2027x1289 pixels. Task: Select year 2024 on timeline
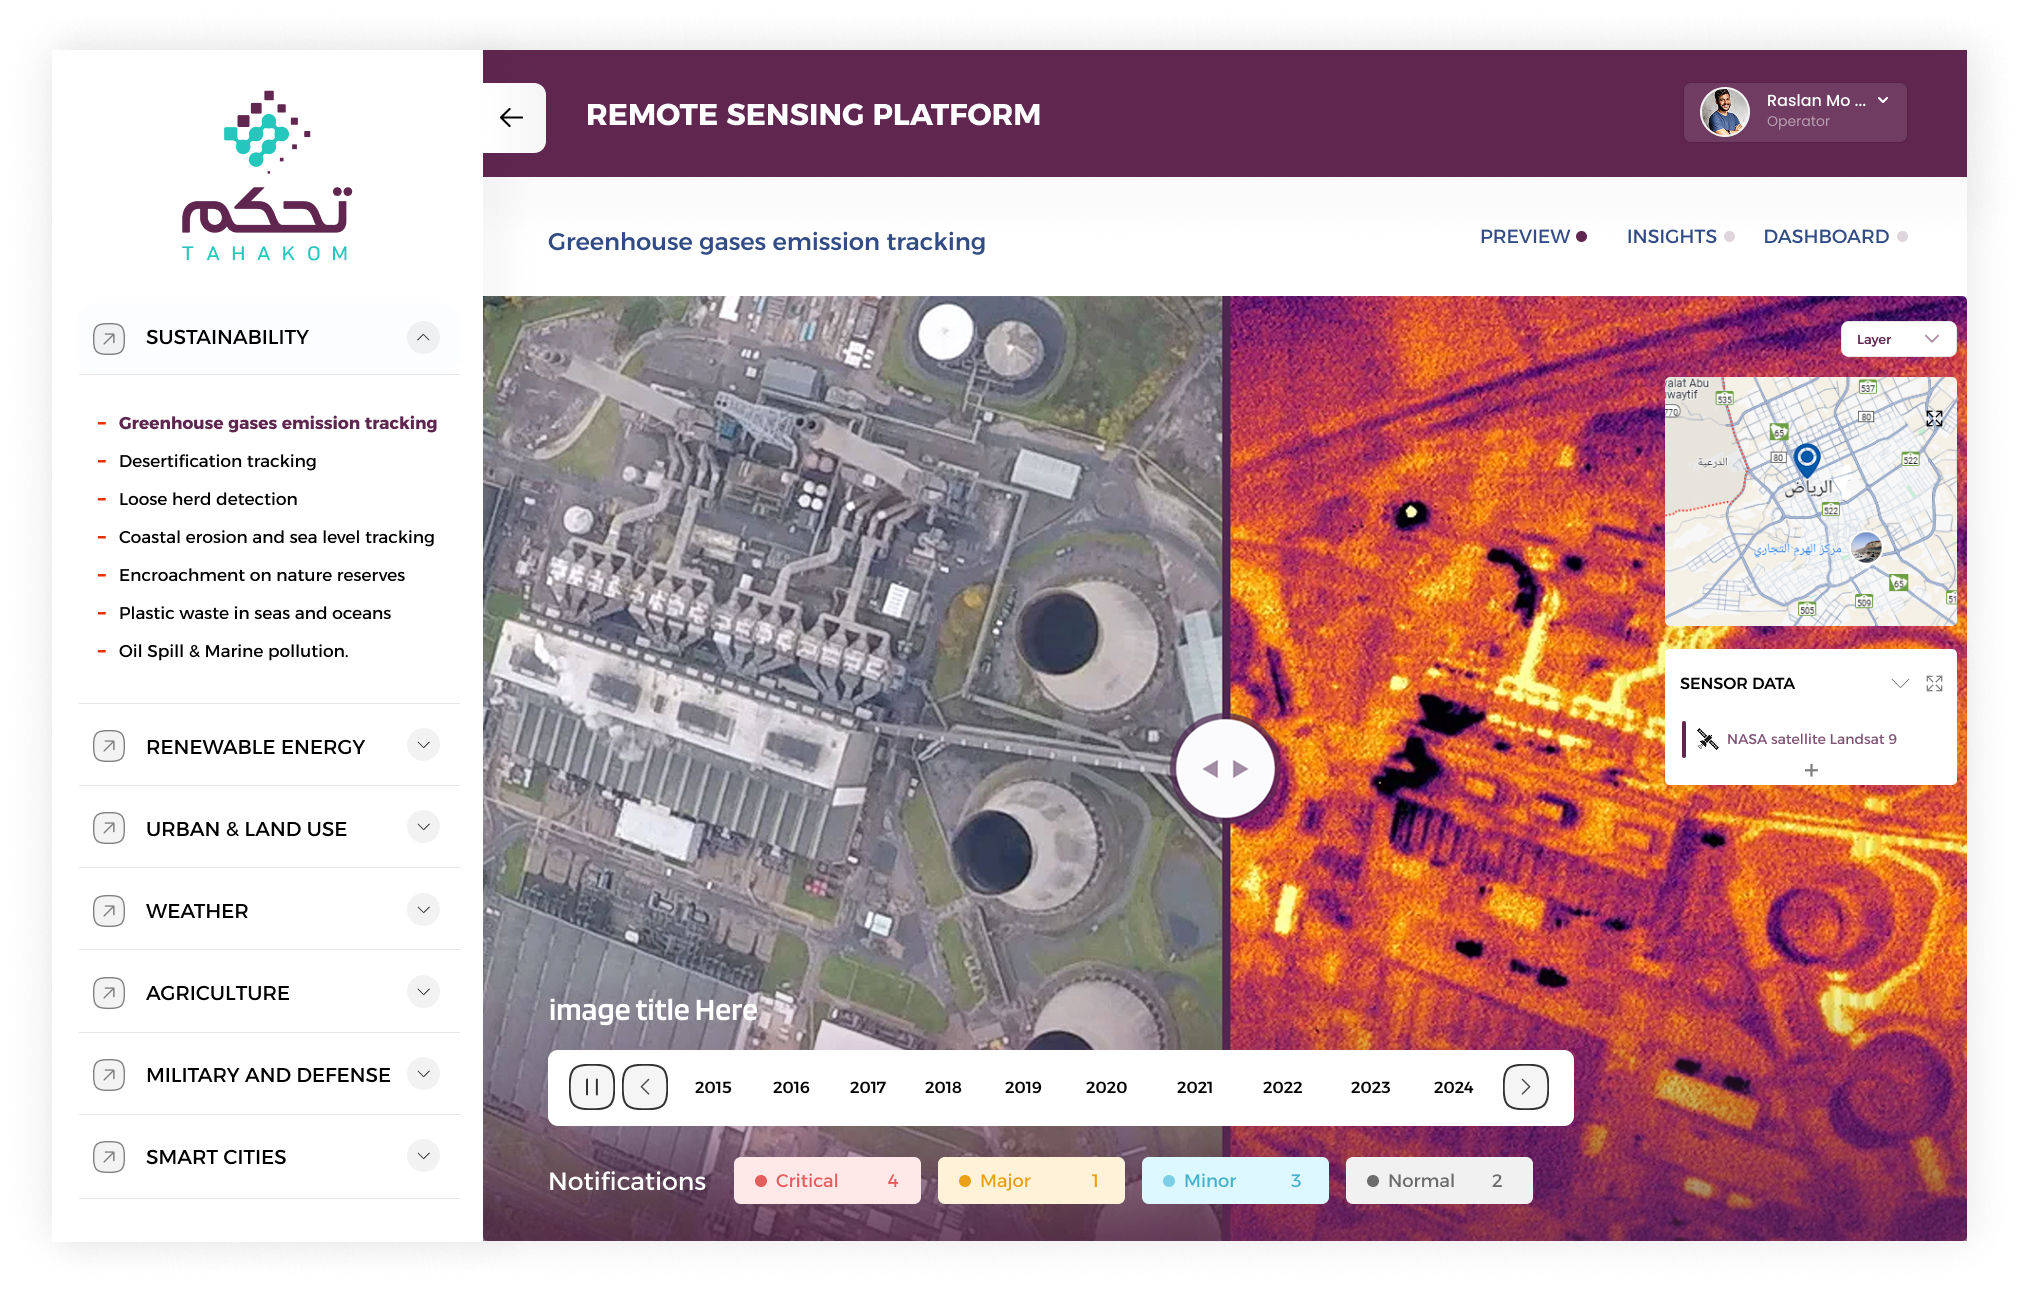pyautogui.click(x=1453, y=1087)
